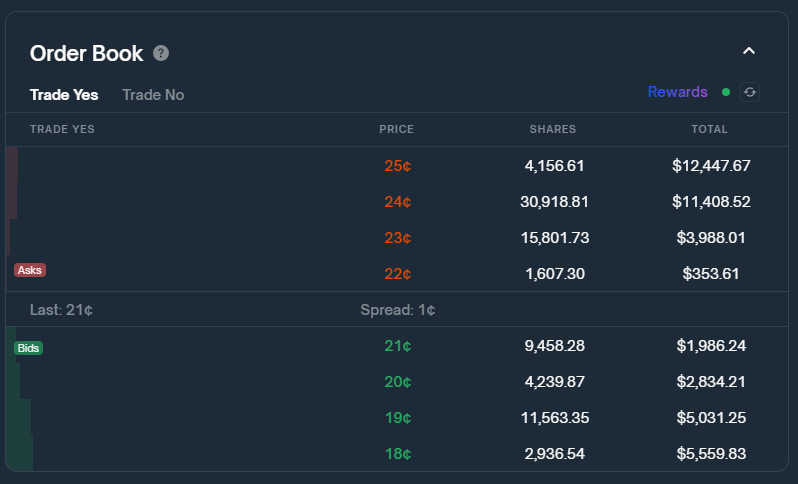This screenshot has height=484, width=798.
Task: Click the green rewards status dot
Action: click(726, 92)
